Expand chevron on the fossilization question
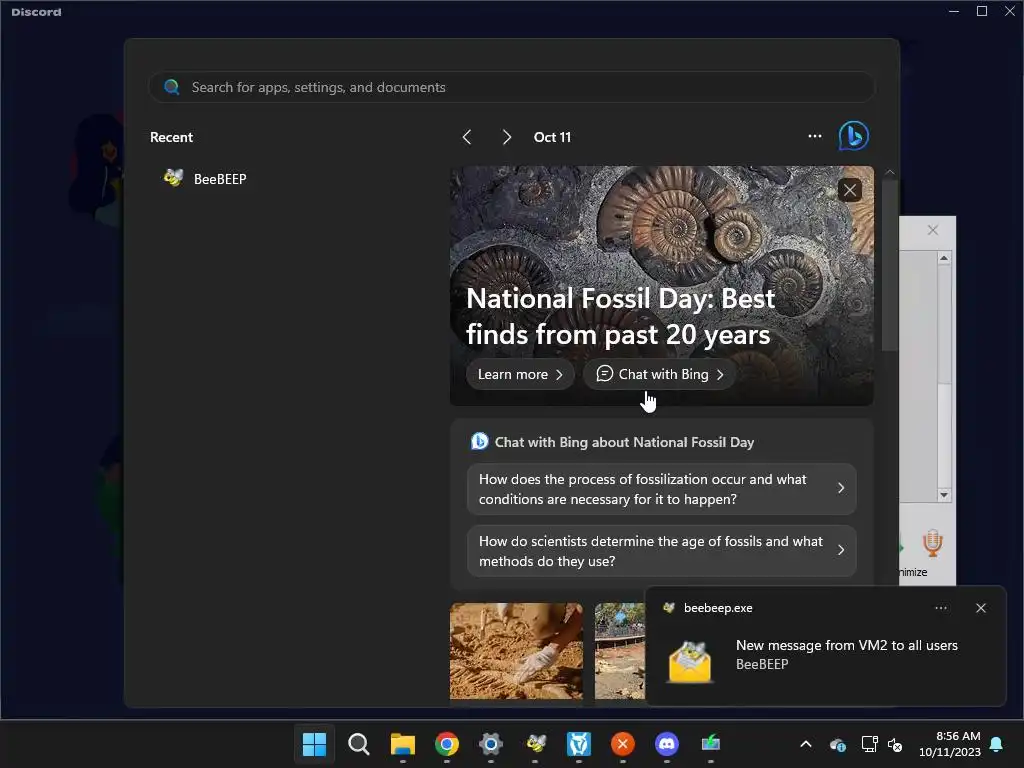 point(840,488)
